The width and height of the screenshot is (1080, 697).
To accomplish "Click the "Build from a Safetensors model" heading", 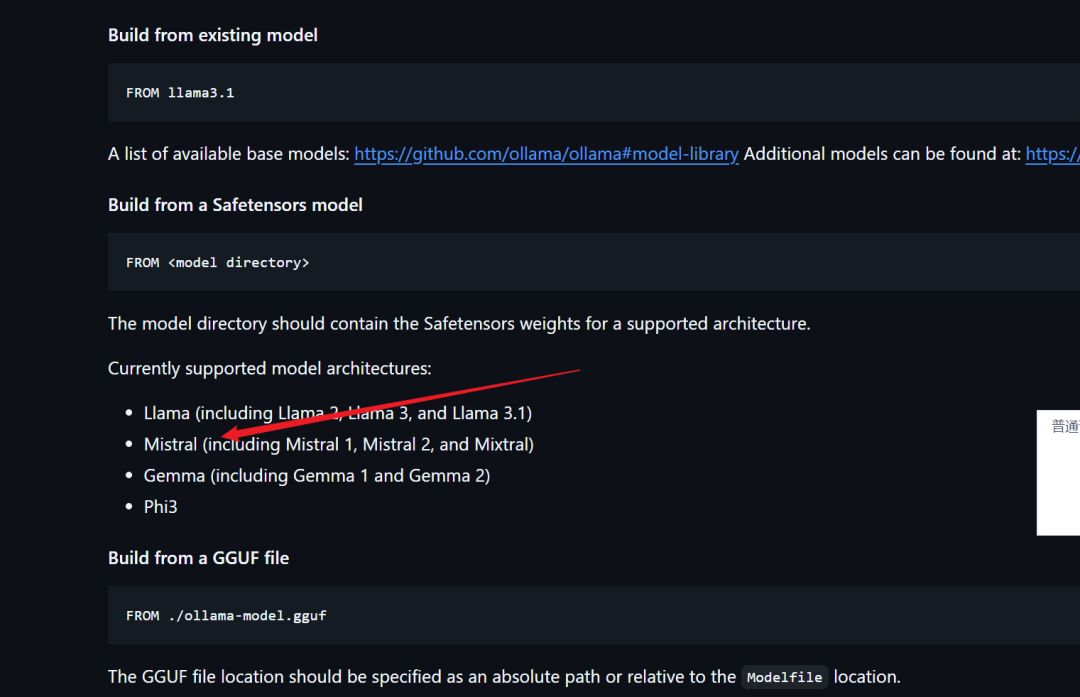I will click(235, 205).
